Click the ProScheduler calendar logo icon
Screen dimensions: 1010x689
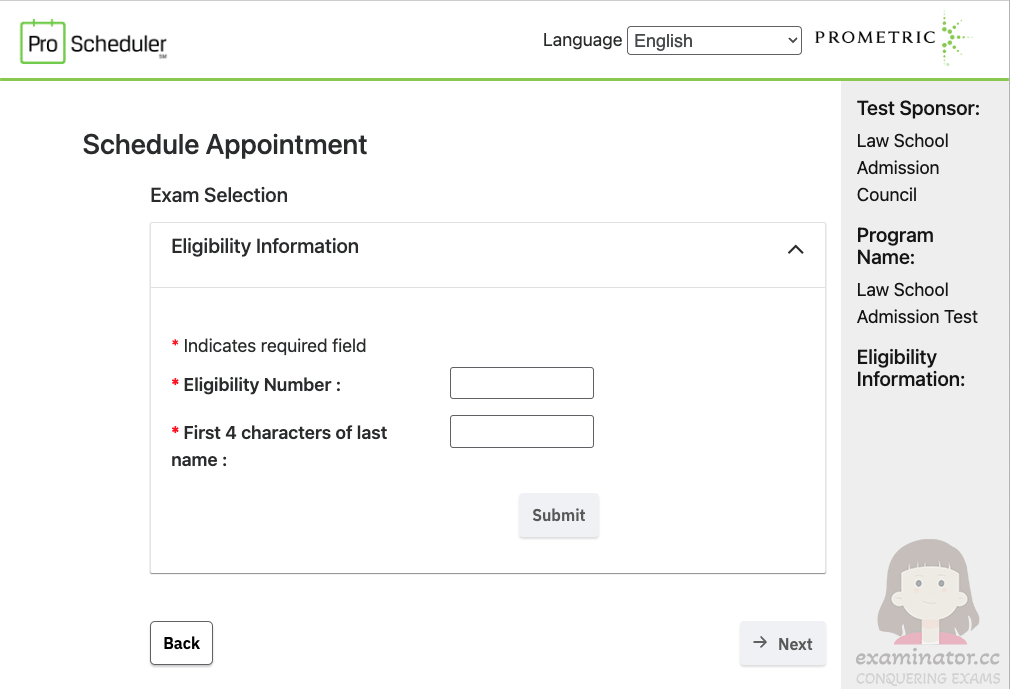point(43,42)
